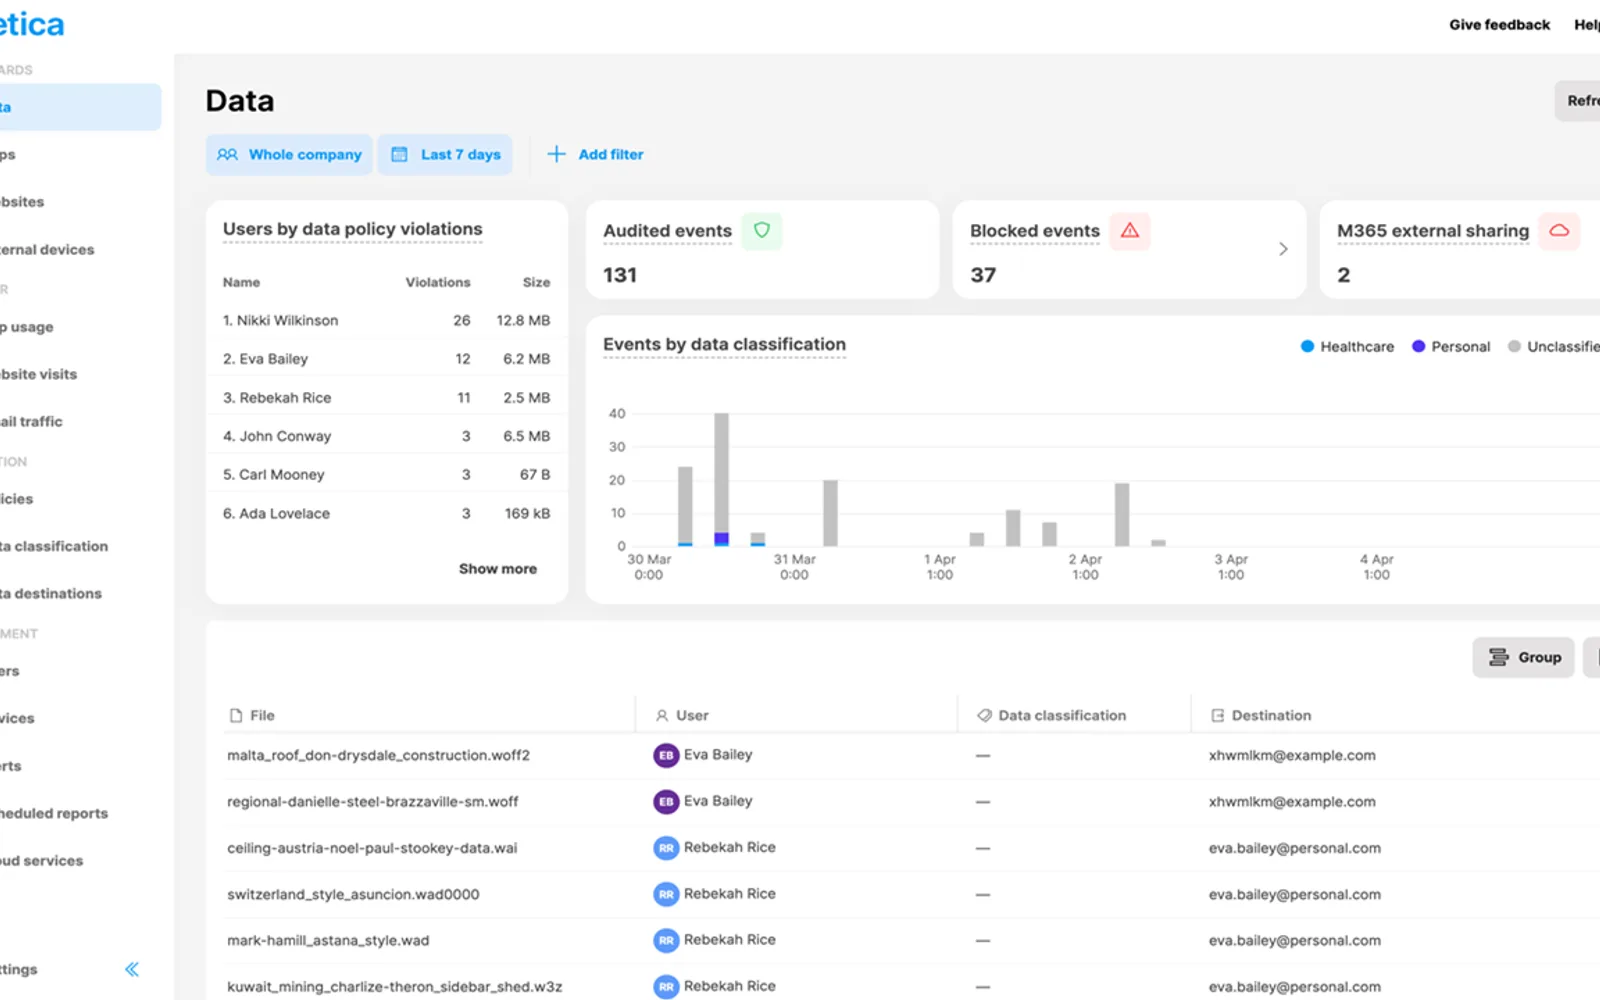
Task: Open Scheduled reports sidebar item
Action: coord(54,814)
